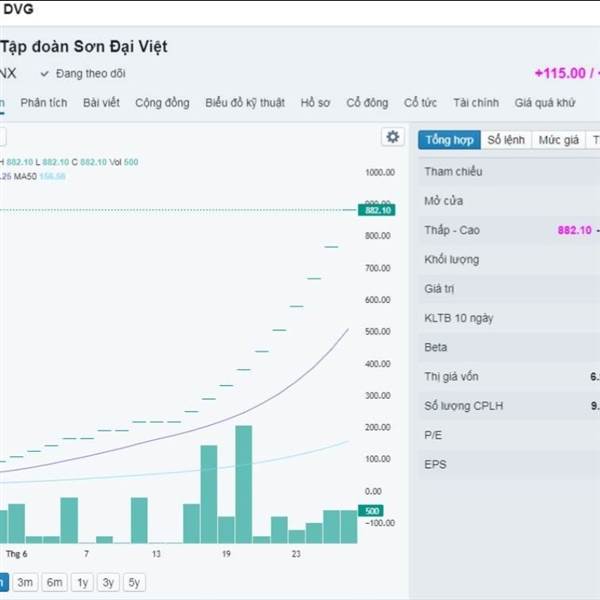Click the 'Giá trị' row label
The width and height of the screenshot is (600, 600).
pos(439,289)
